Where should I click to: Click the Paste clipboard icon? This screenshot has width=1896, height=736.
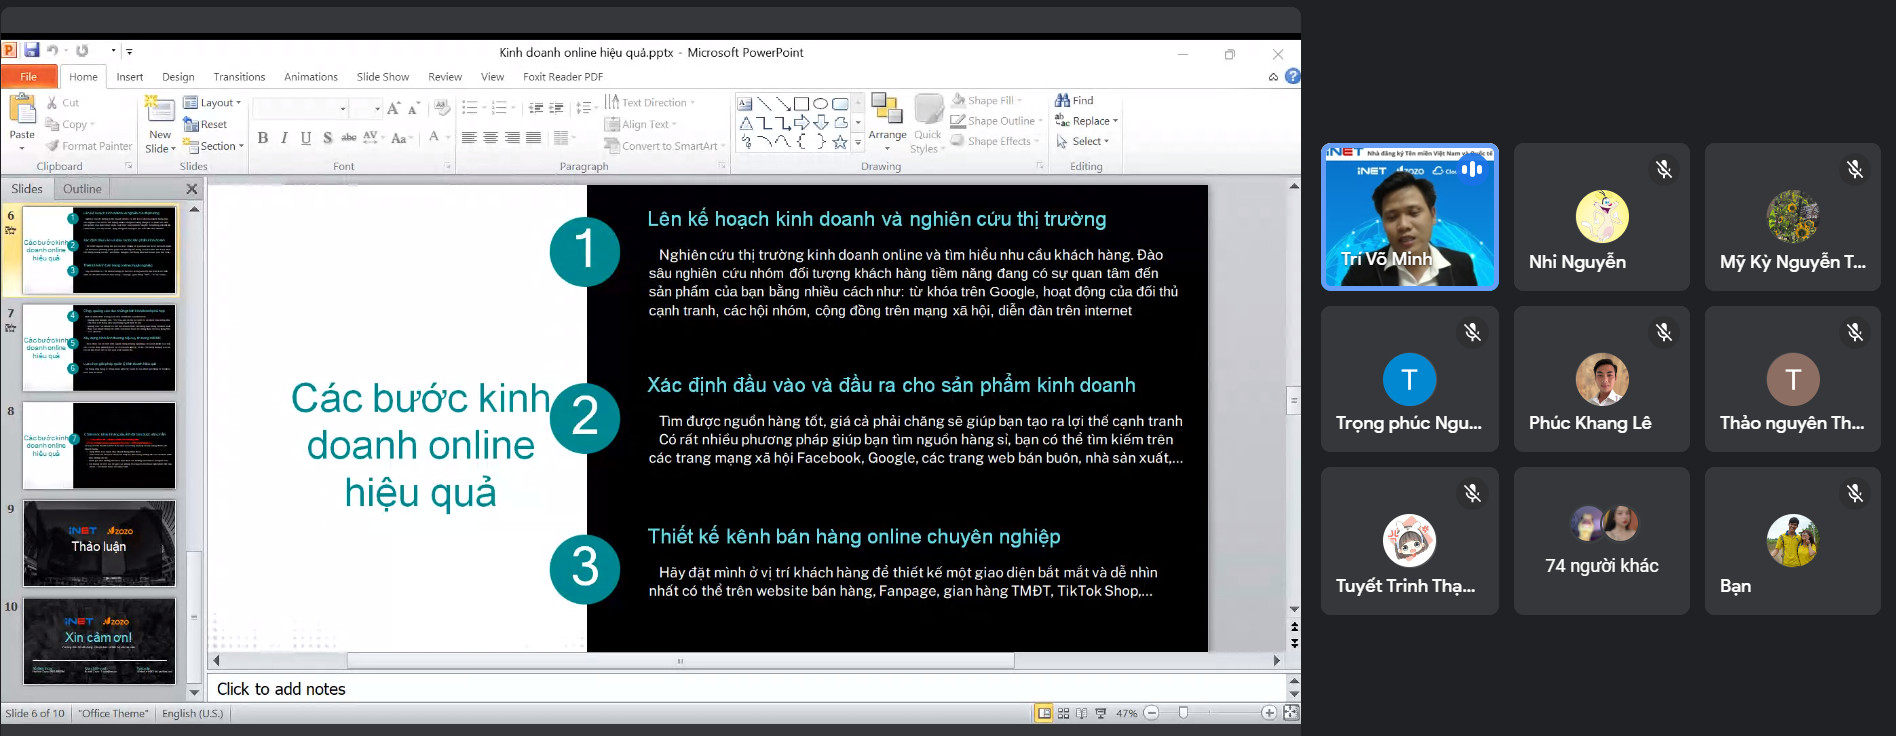click(x=21, y=109)
